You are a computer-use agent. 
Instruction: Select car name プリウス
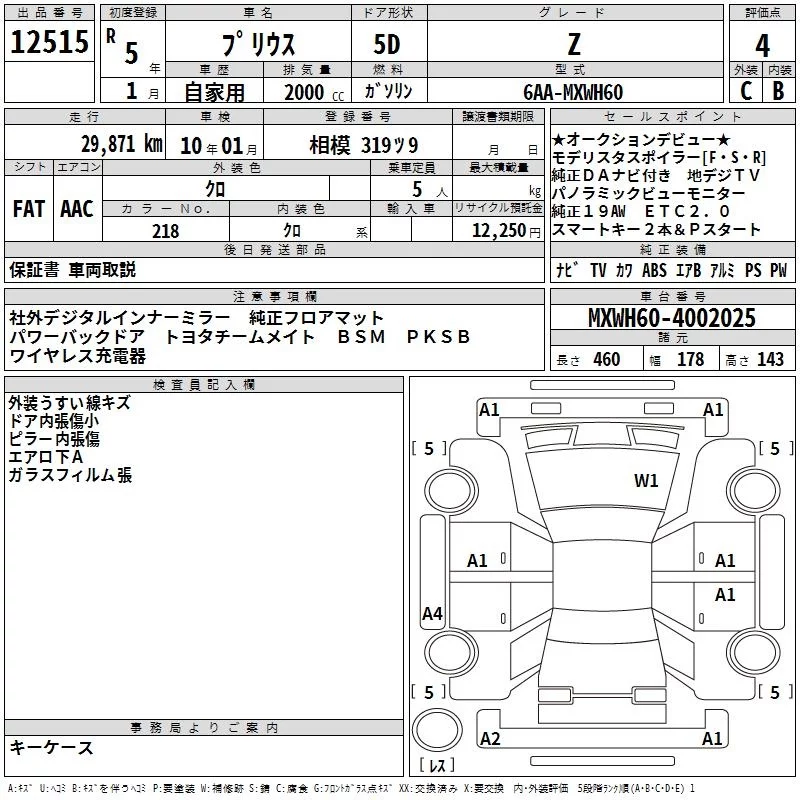(258, 44)
